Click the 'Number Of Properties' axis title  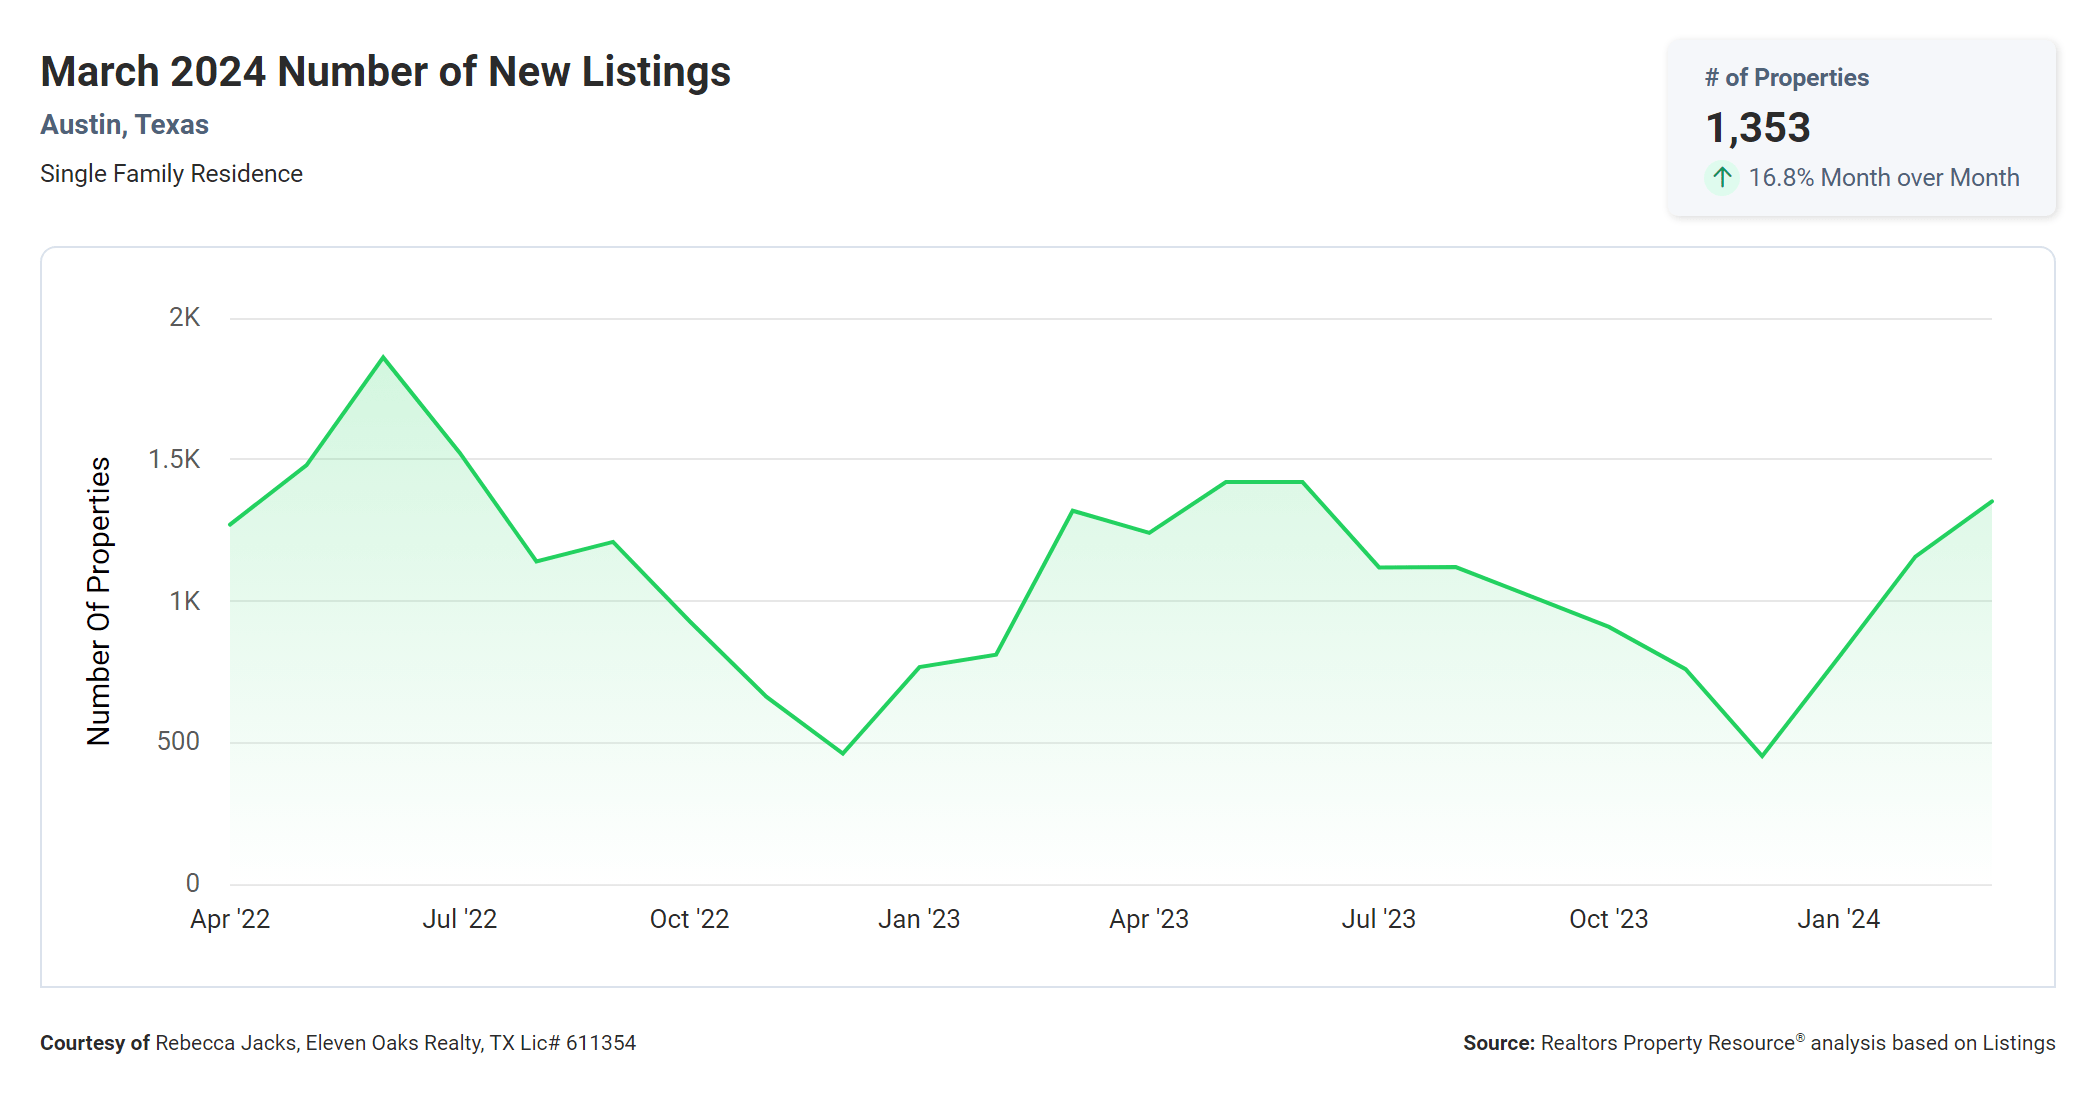click(99, 601)
